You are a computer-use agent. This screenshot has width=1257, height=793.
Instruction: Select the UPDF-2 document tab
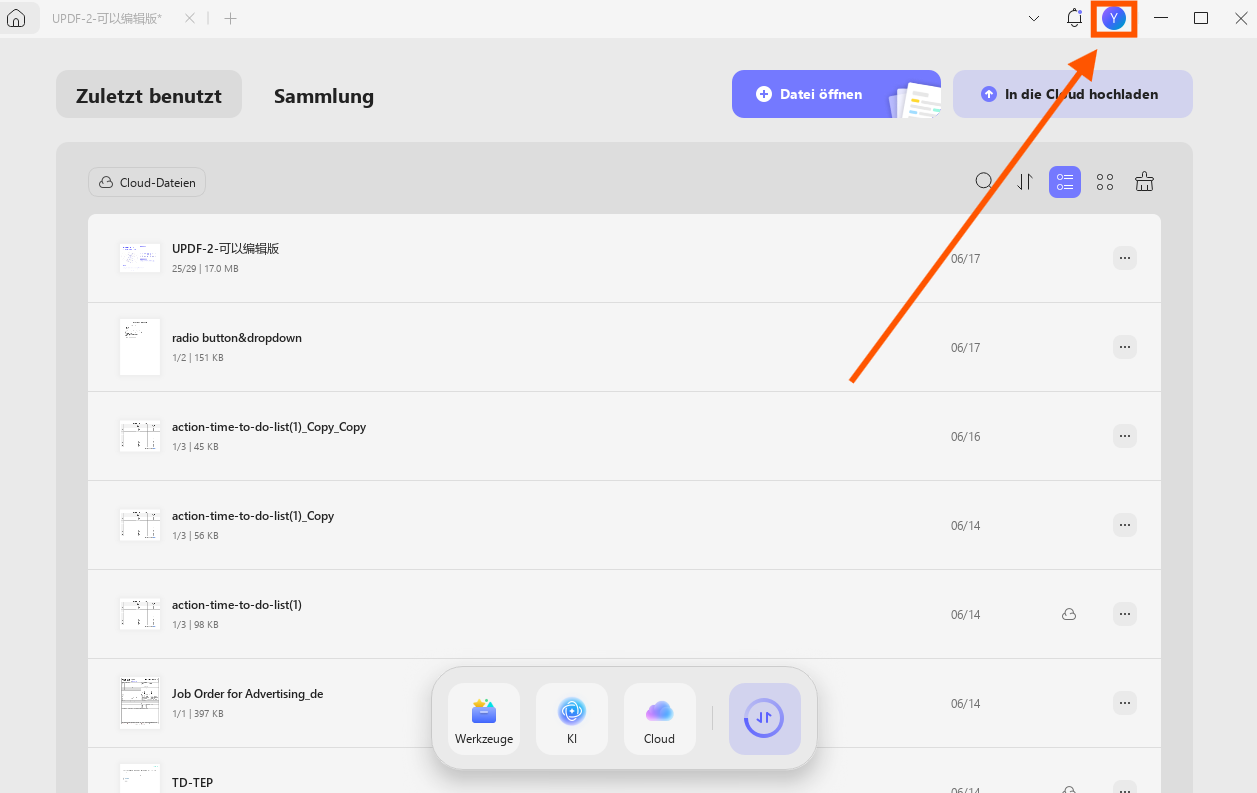click(x=107, y=18)
